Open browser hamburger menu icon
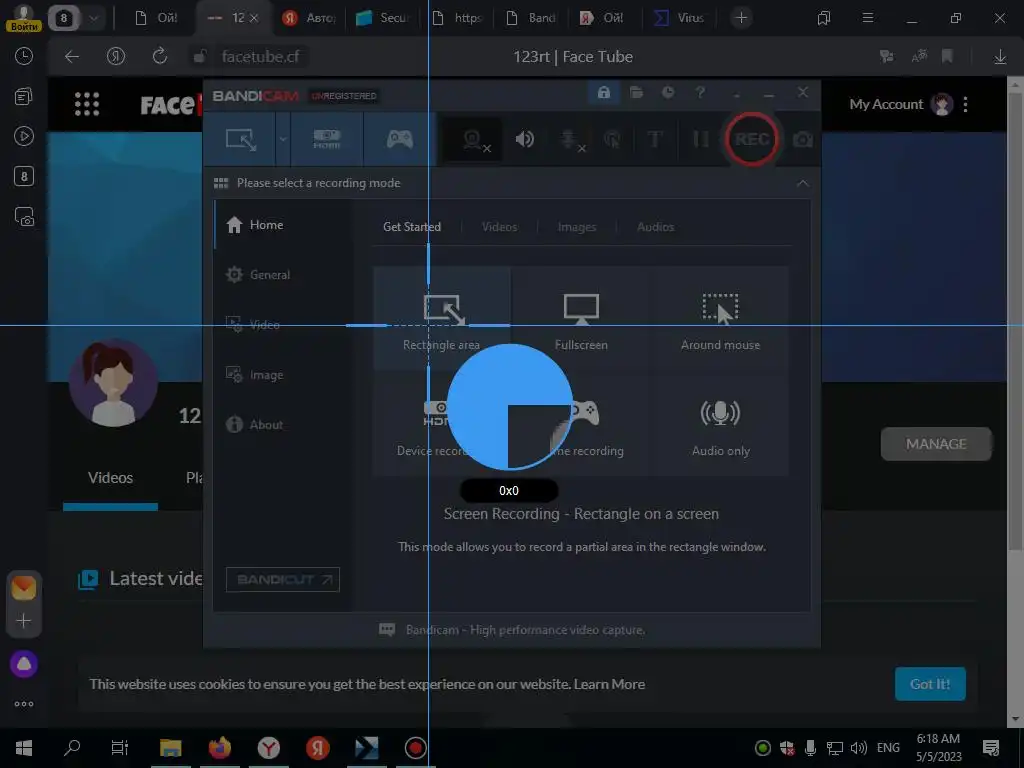1024x768 pixels. 867,18
